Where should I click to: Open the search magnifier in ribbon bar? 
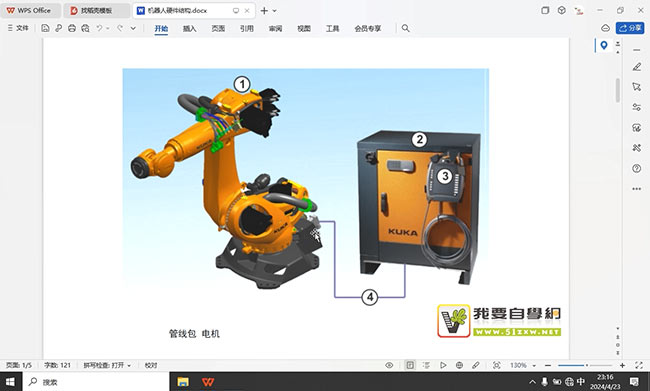tap(405, 28)
